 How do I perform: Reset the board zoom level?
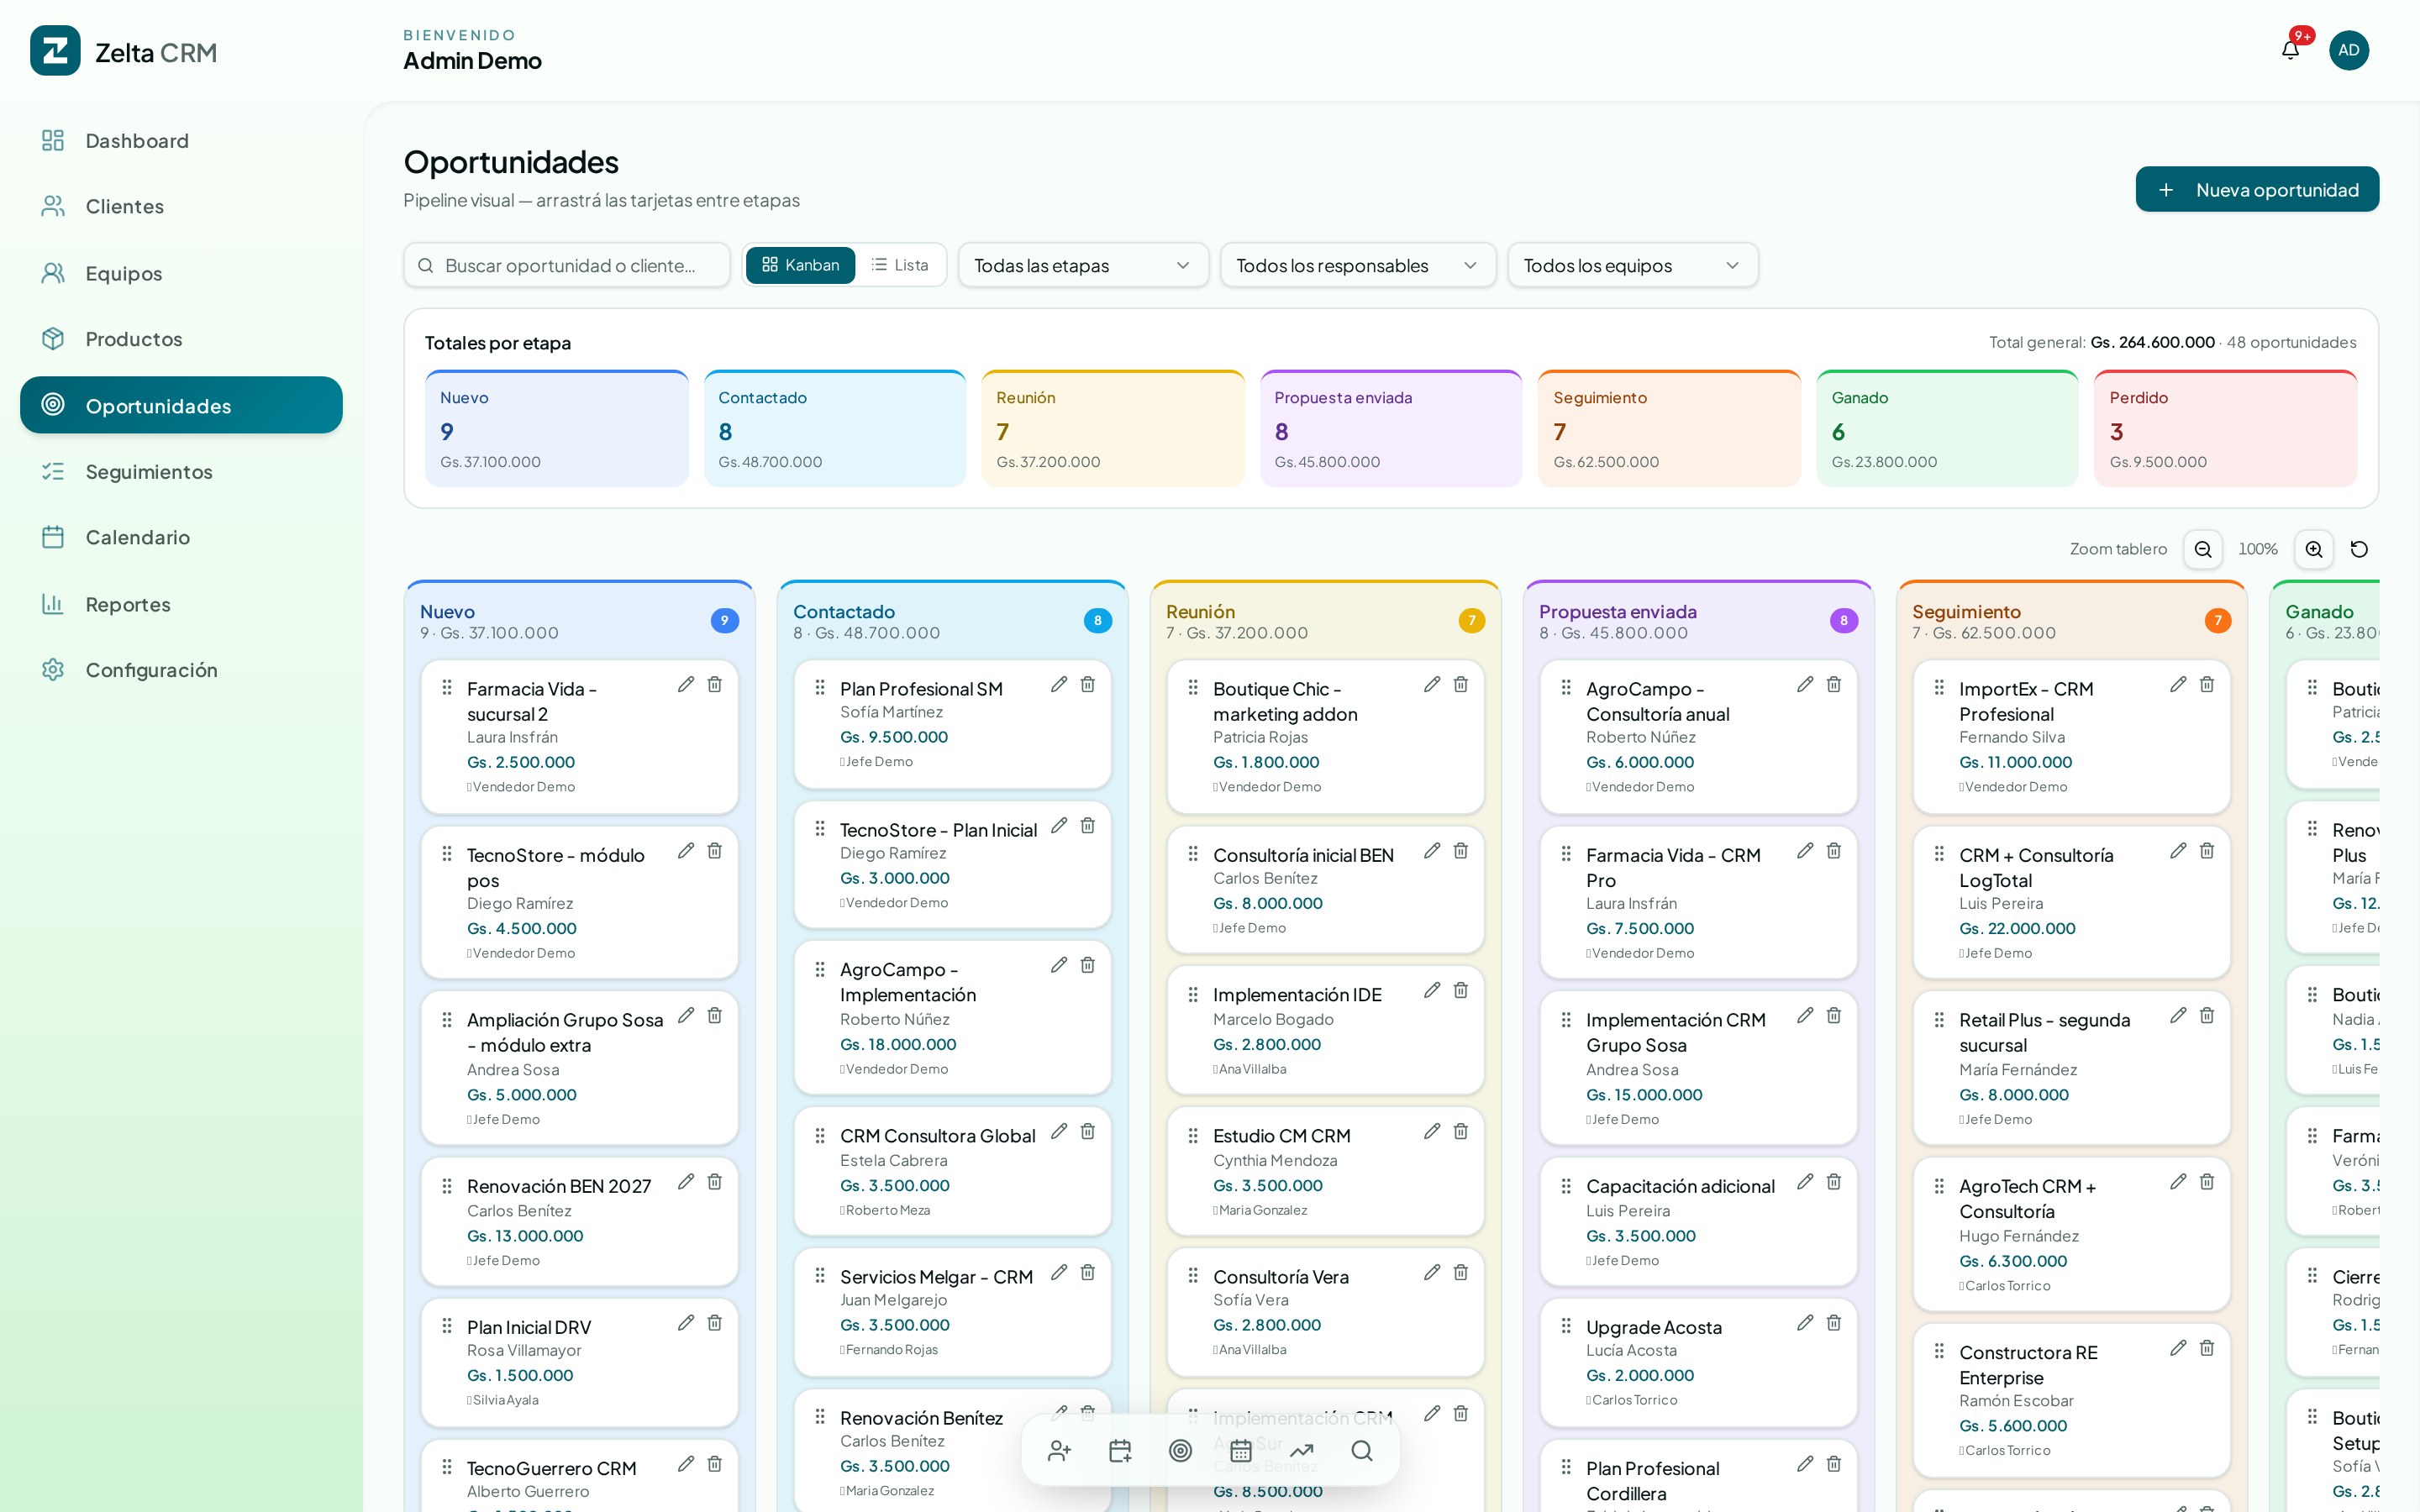point(2359,549)
